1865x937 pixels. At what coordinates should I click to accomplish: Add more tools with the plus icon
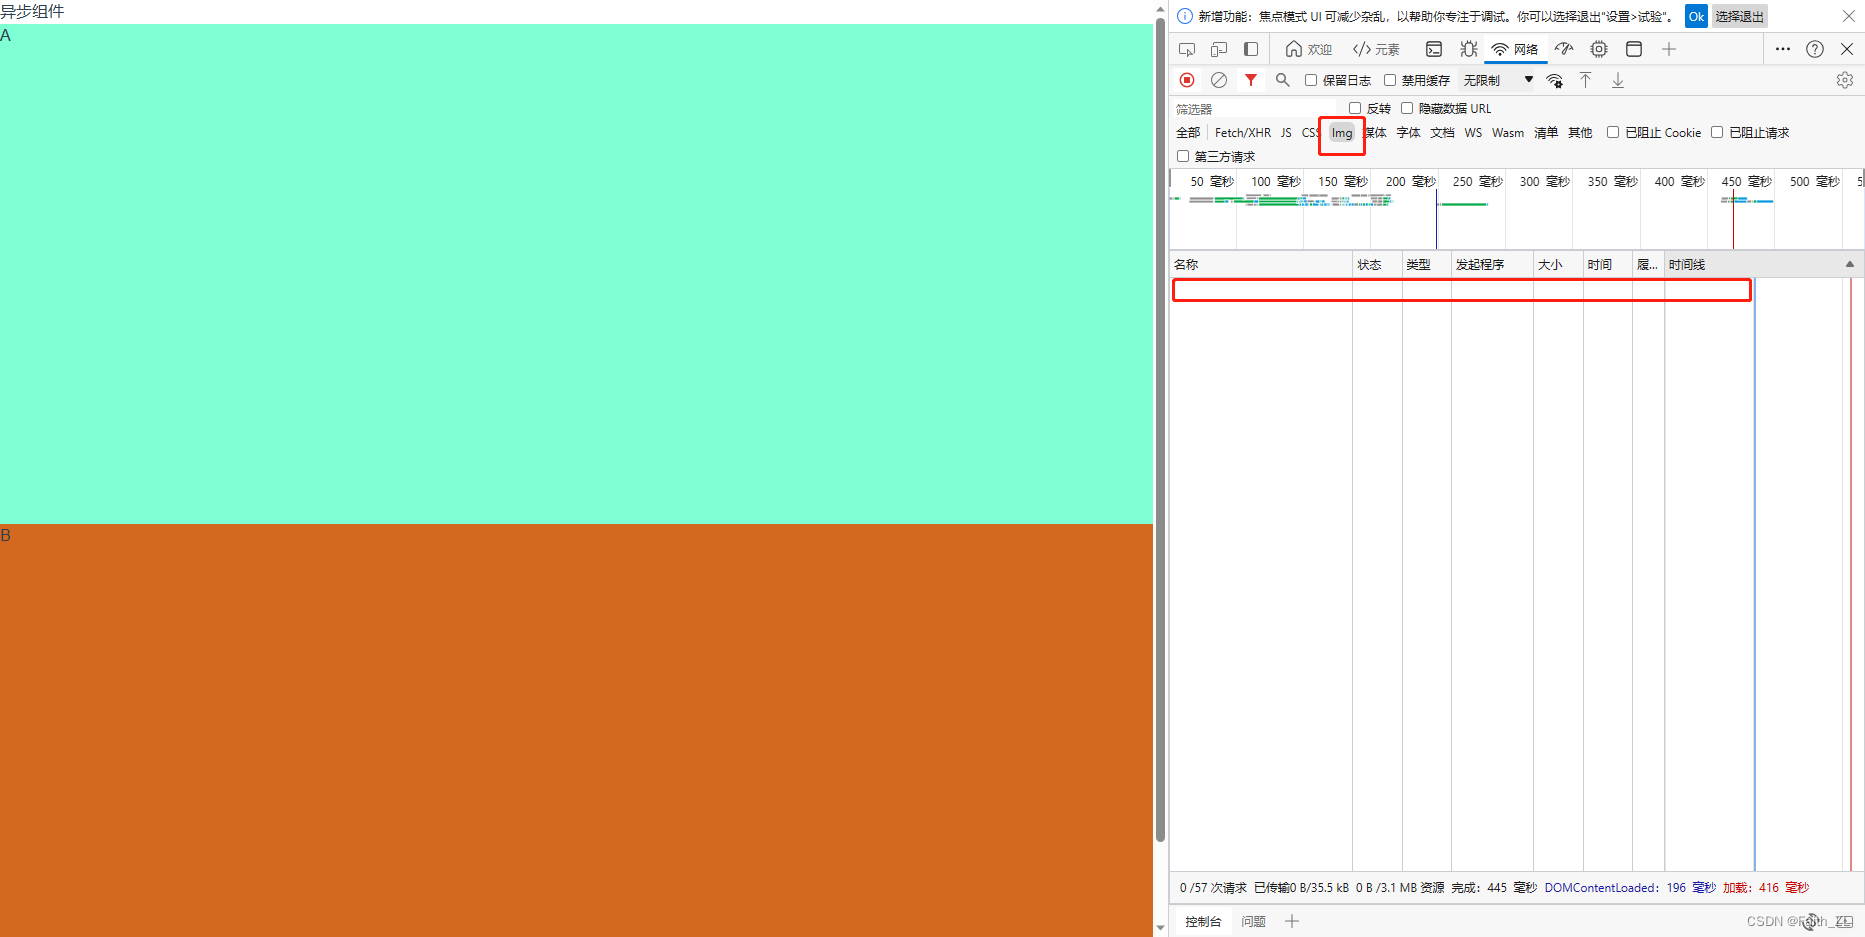click(1669, 49)
